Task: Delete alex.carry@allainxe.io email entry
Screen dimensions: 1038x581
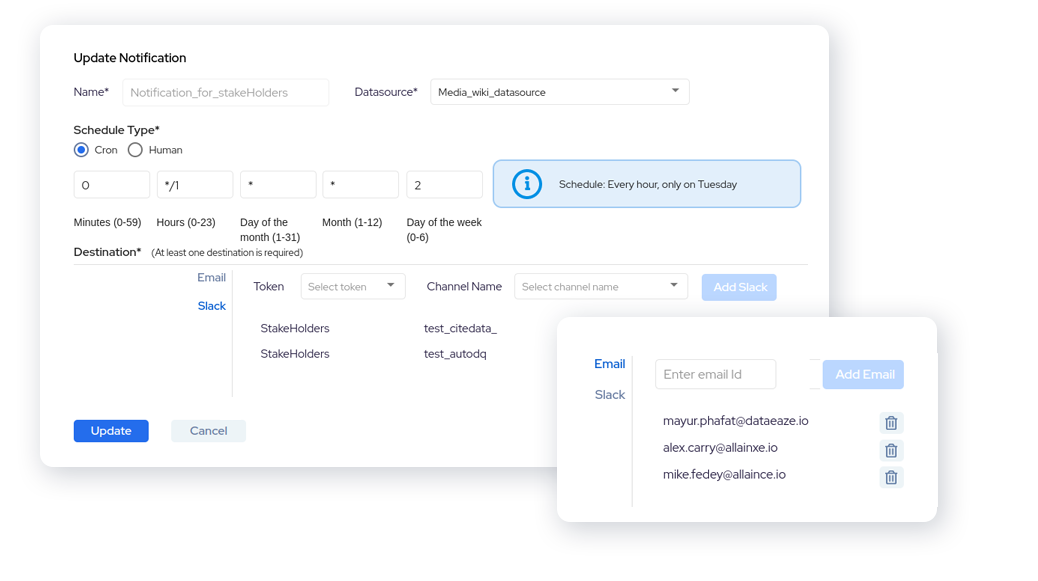Action: [x=891, y=450]
